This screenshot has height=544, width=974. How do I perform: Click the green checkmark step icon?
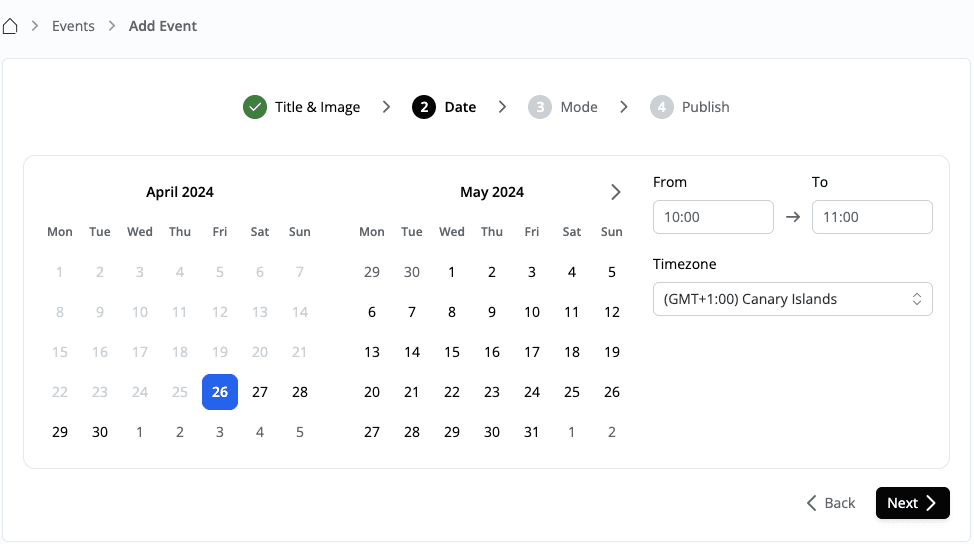[x=255, y=107]
